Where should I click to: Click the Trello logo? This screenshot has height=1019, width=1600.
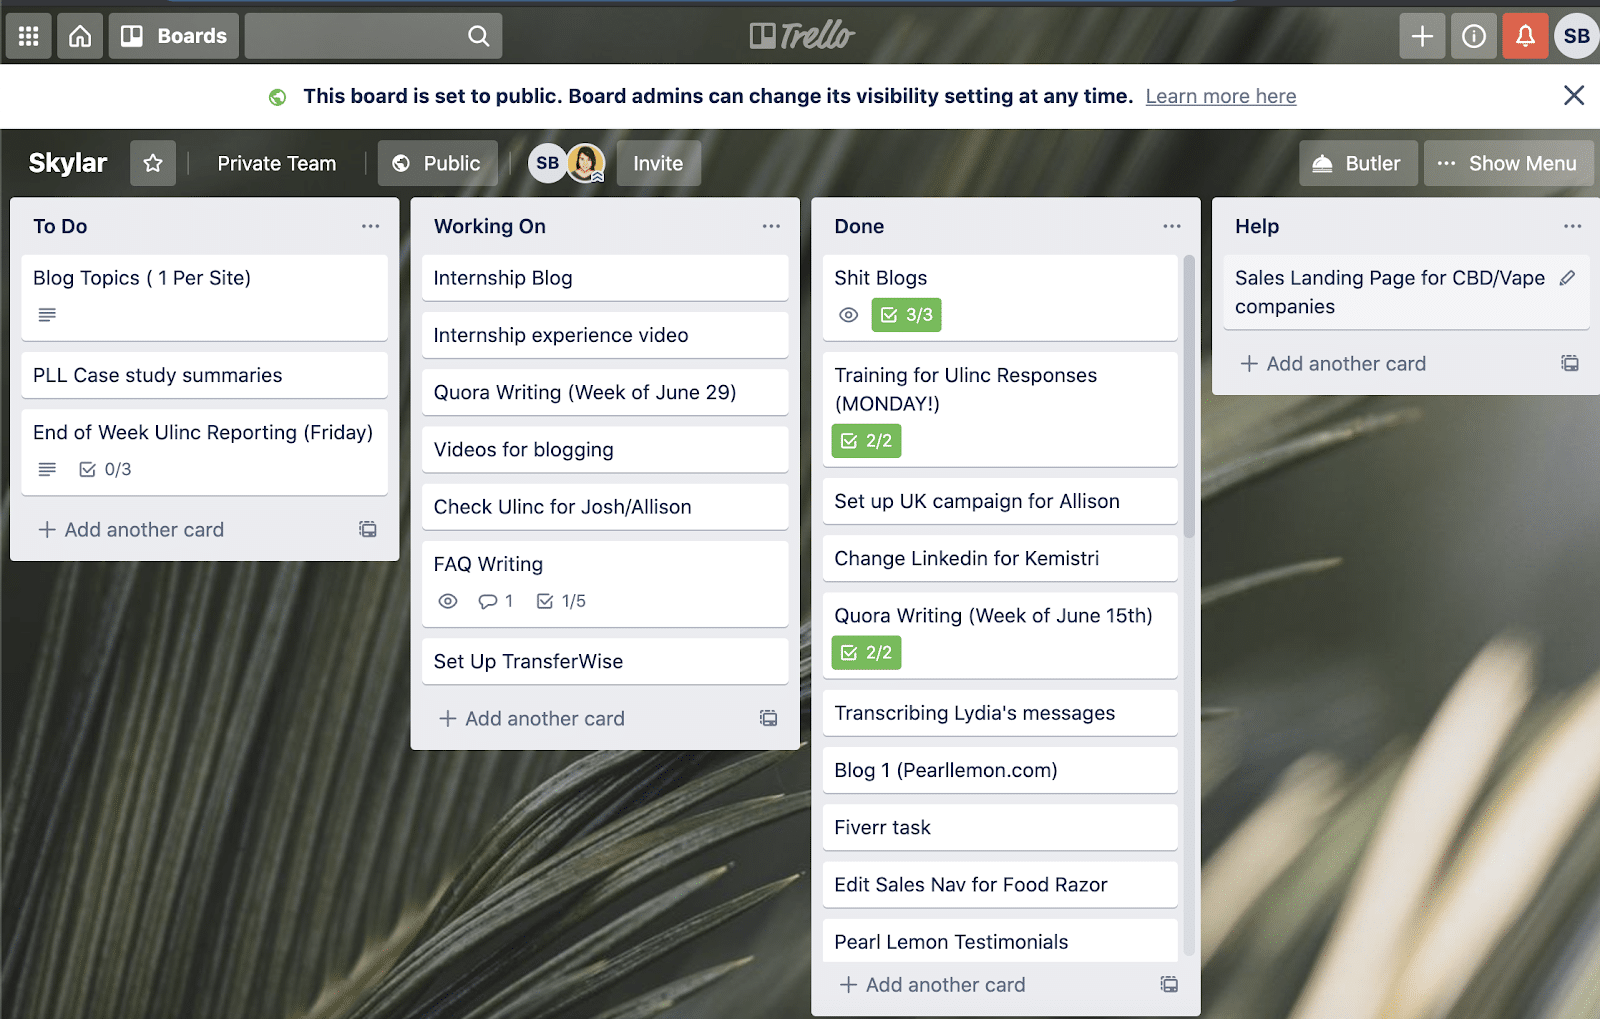(x=802, y=36)
